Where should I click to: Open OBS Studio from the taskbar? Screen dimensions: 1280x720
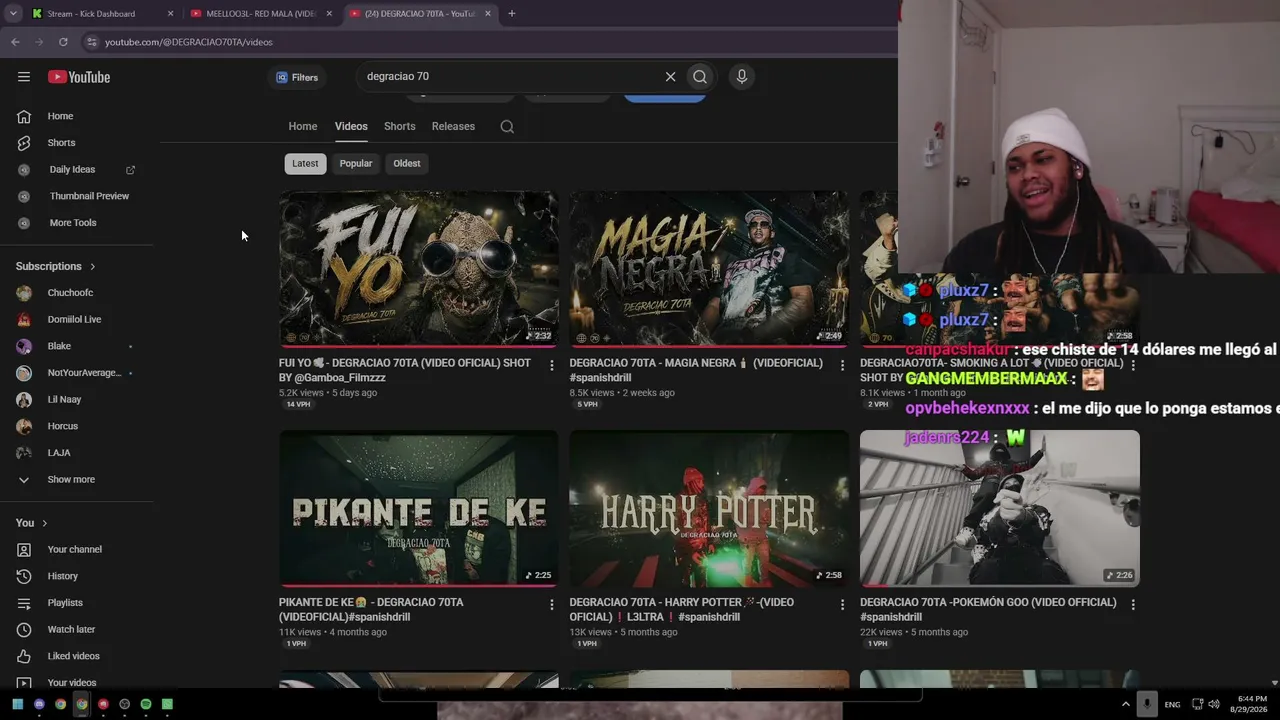point(125,704)
